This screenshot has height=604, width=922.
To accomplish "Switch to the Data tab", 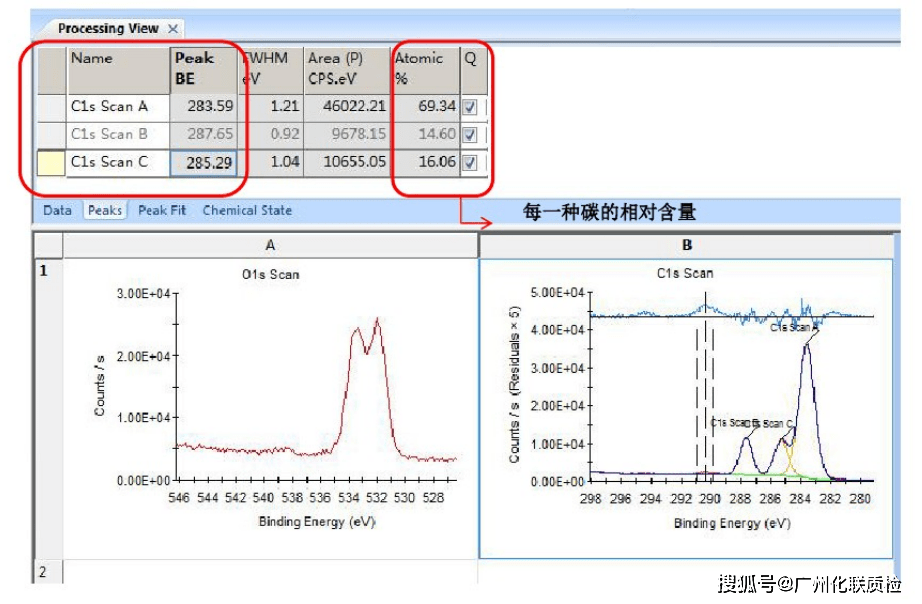I will click(x=57, y=210).
